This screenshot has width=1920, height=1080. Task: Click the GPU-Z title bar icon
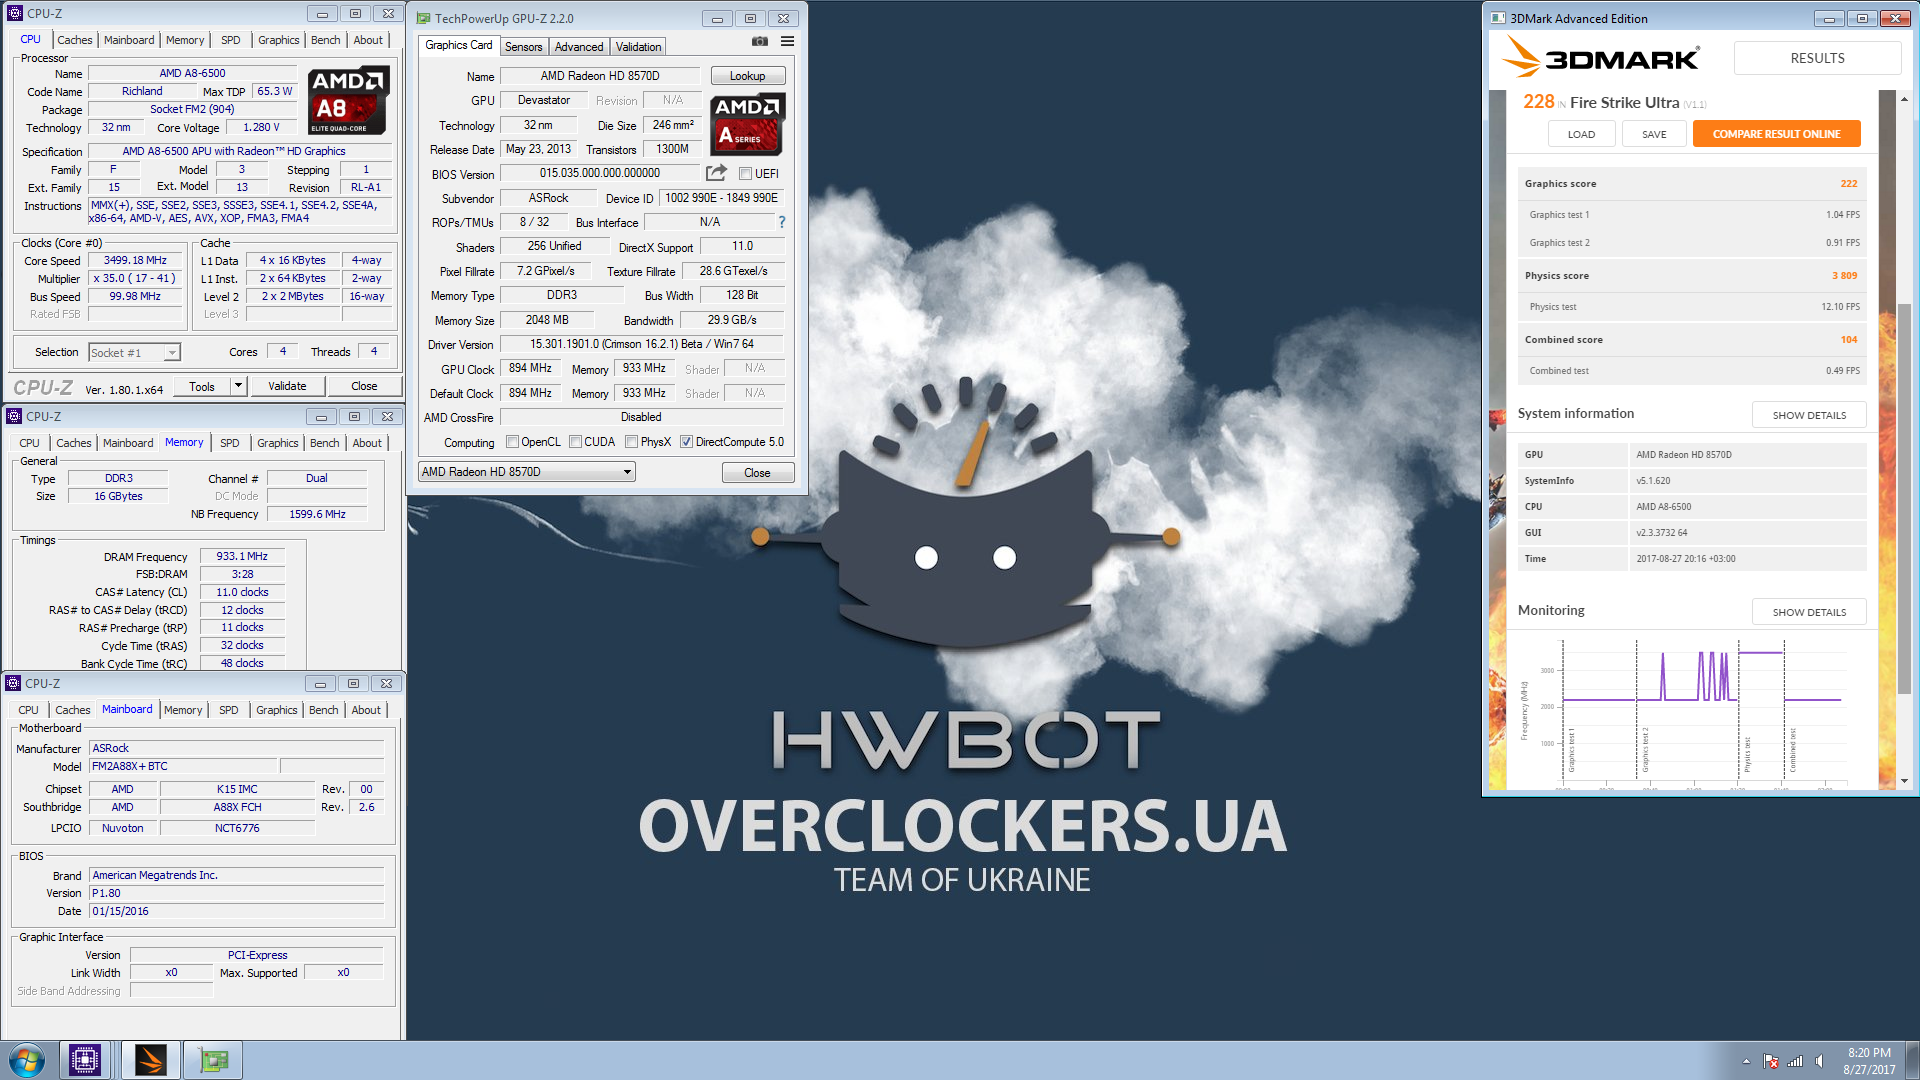tap(424, 18)
